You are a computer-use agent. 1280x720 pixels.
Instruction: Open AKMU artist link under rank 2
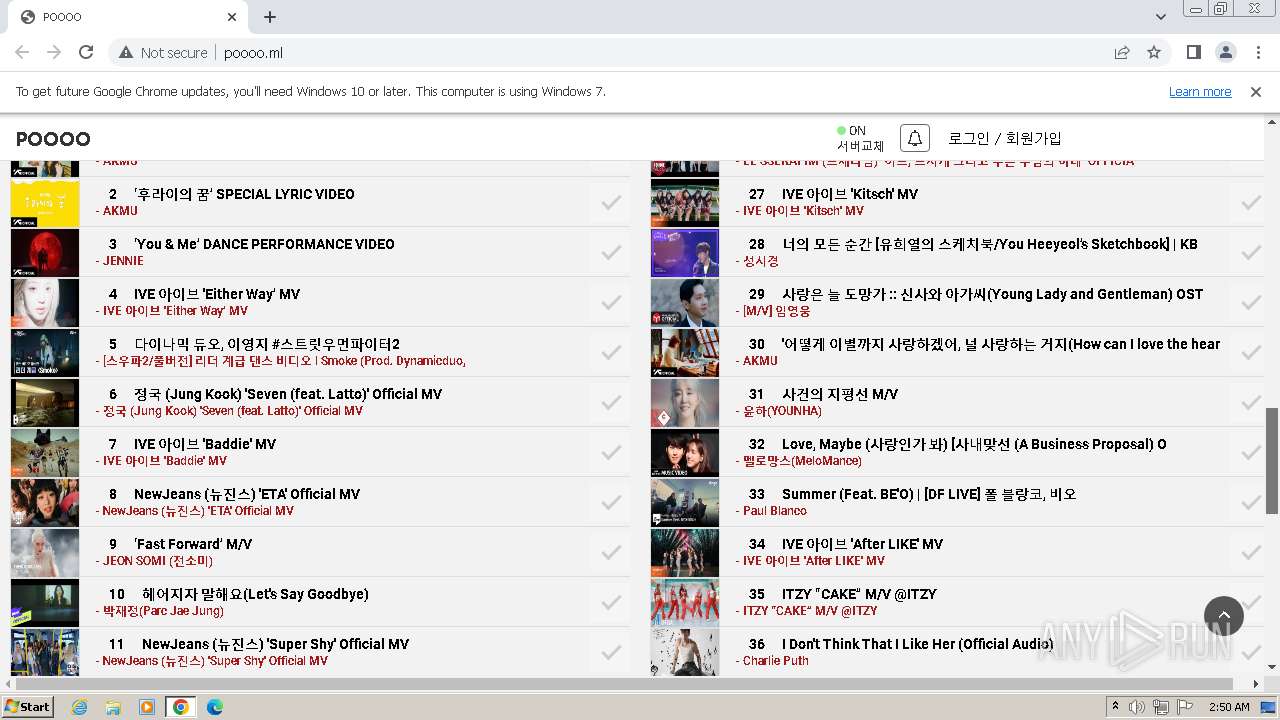pyautogui.click(x=120, y=211)
